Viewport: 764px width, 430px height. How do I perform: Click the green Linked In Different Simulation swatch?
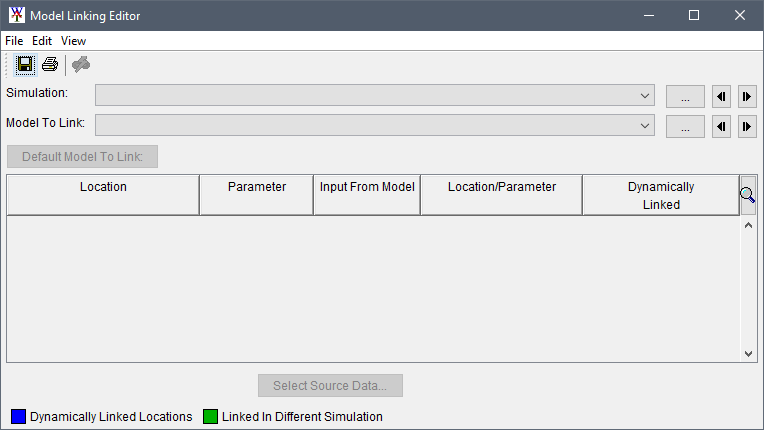click(210, 416)
